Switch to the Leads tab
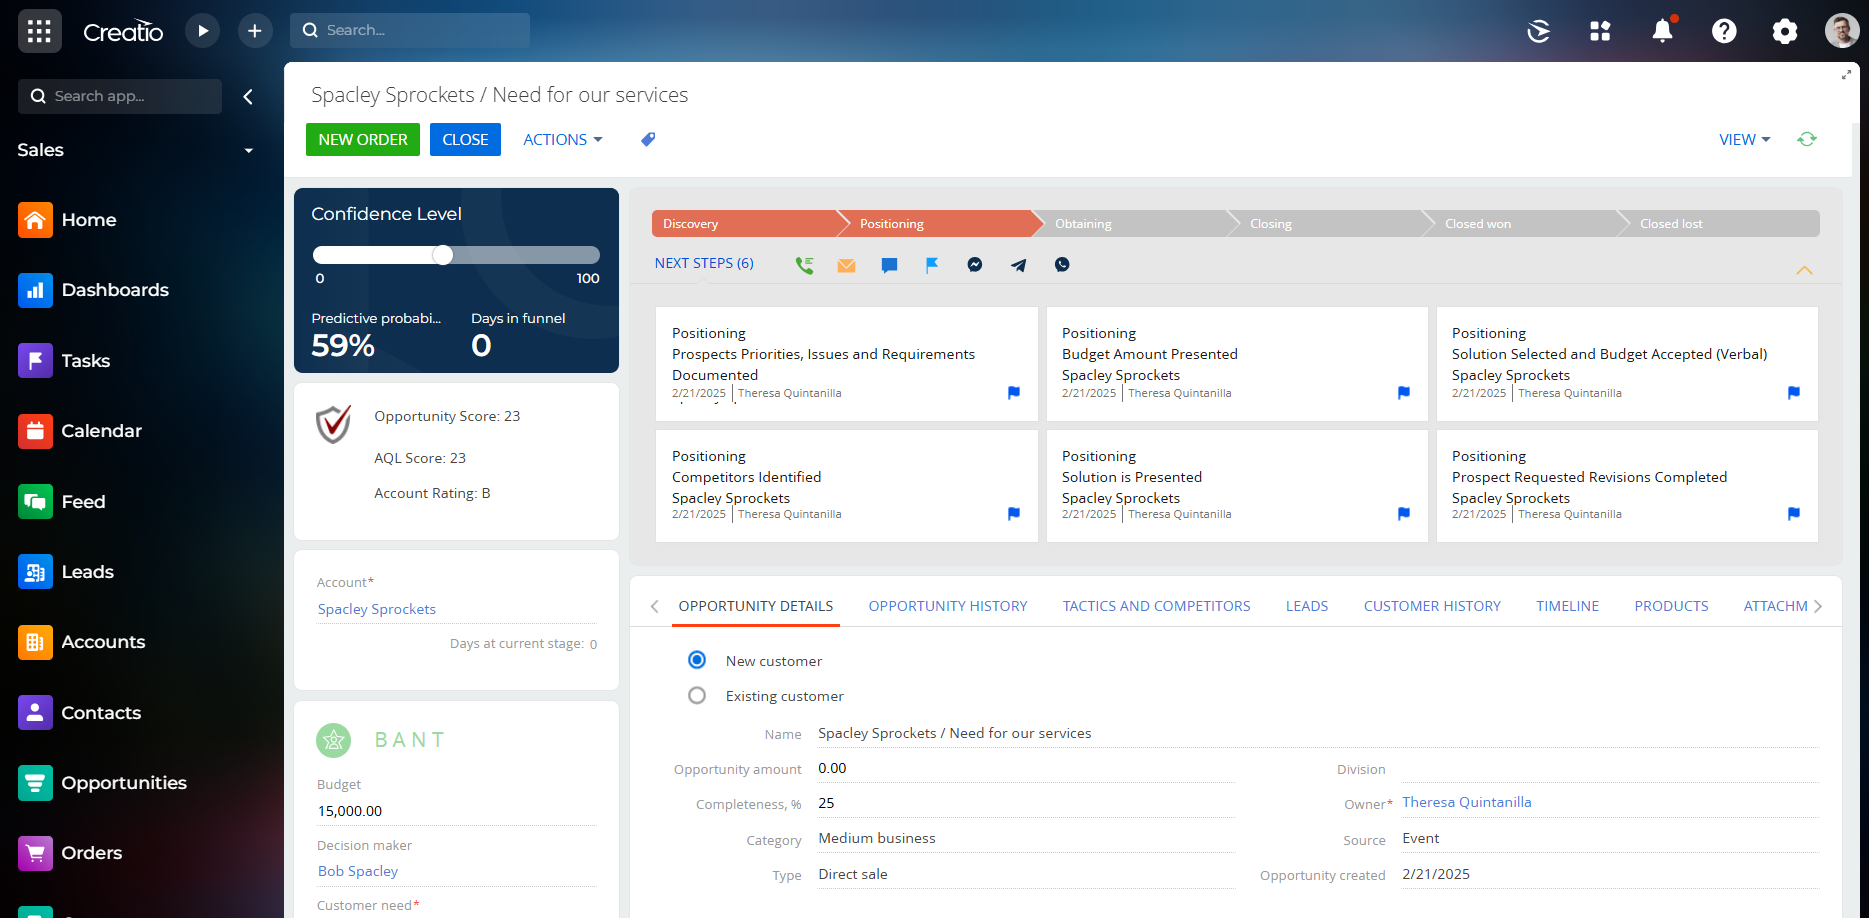This screenshot has height=918, width=1869. point(1307,606)
